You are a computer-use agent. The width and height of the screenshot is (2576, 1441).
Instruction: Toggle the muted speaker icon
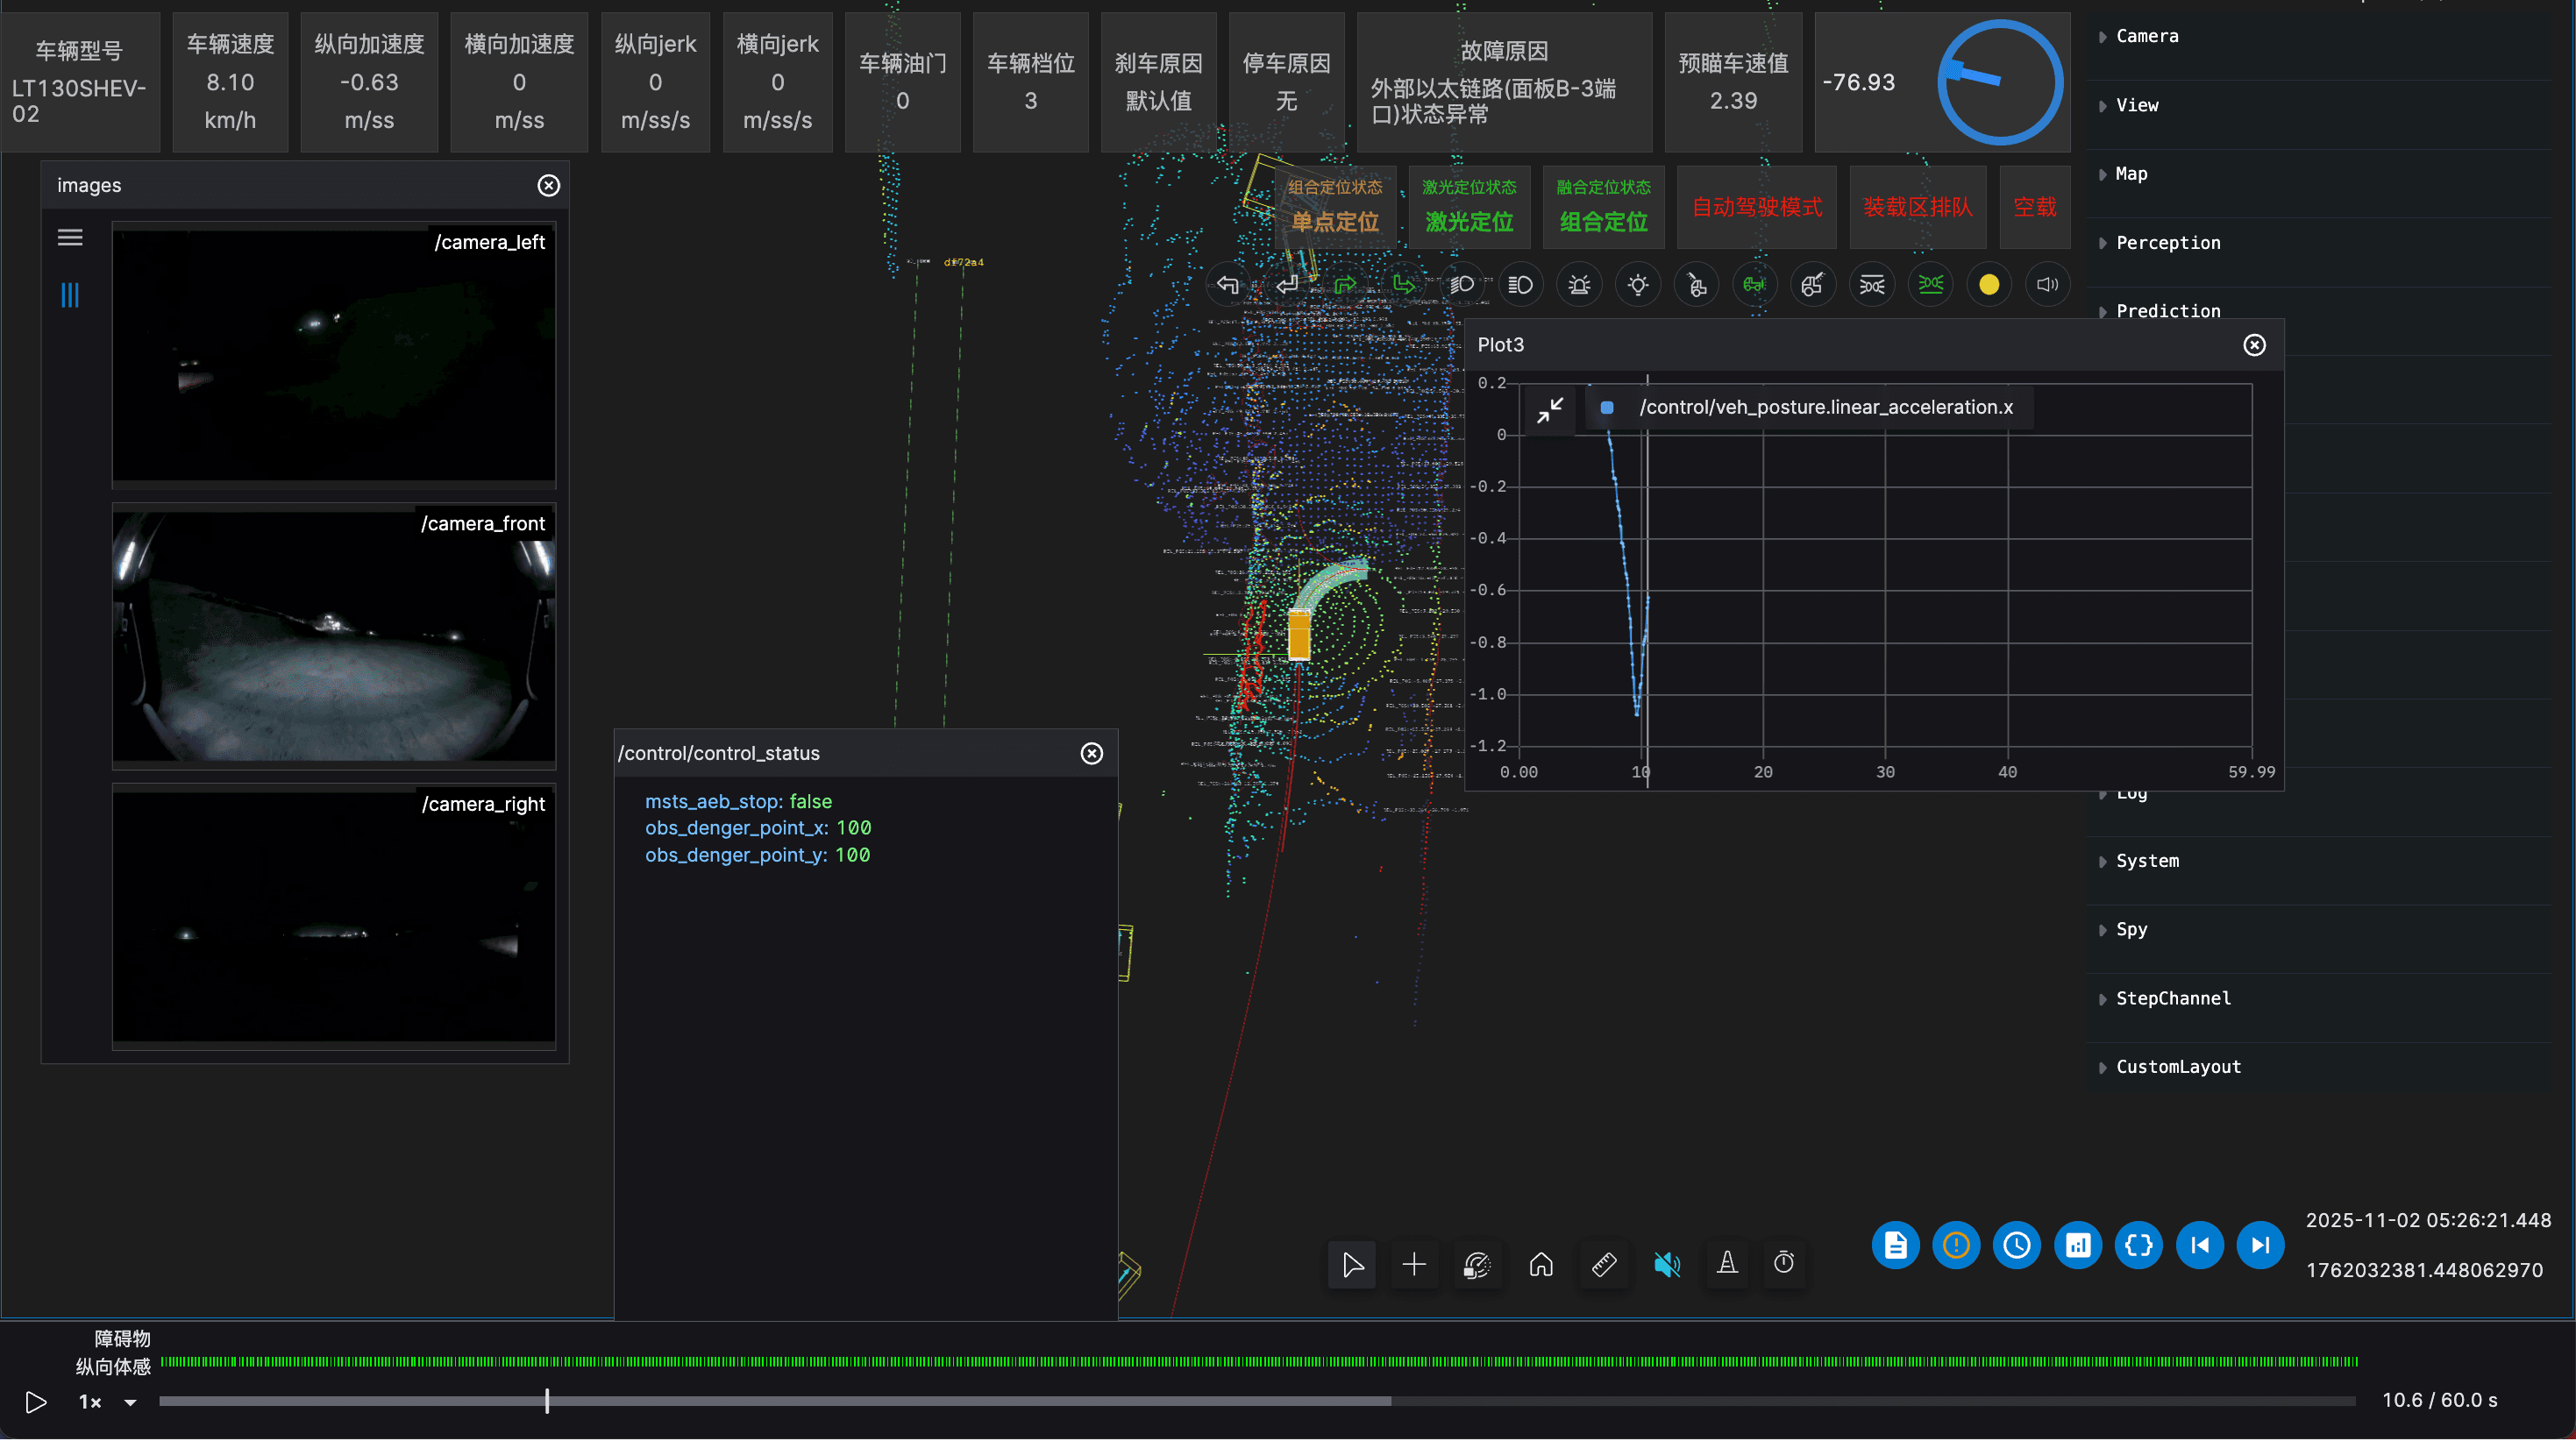(1666, 1265)
